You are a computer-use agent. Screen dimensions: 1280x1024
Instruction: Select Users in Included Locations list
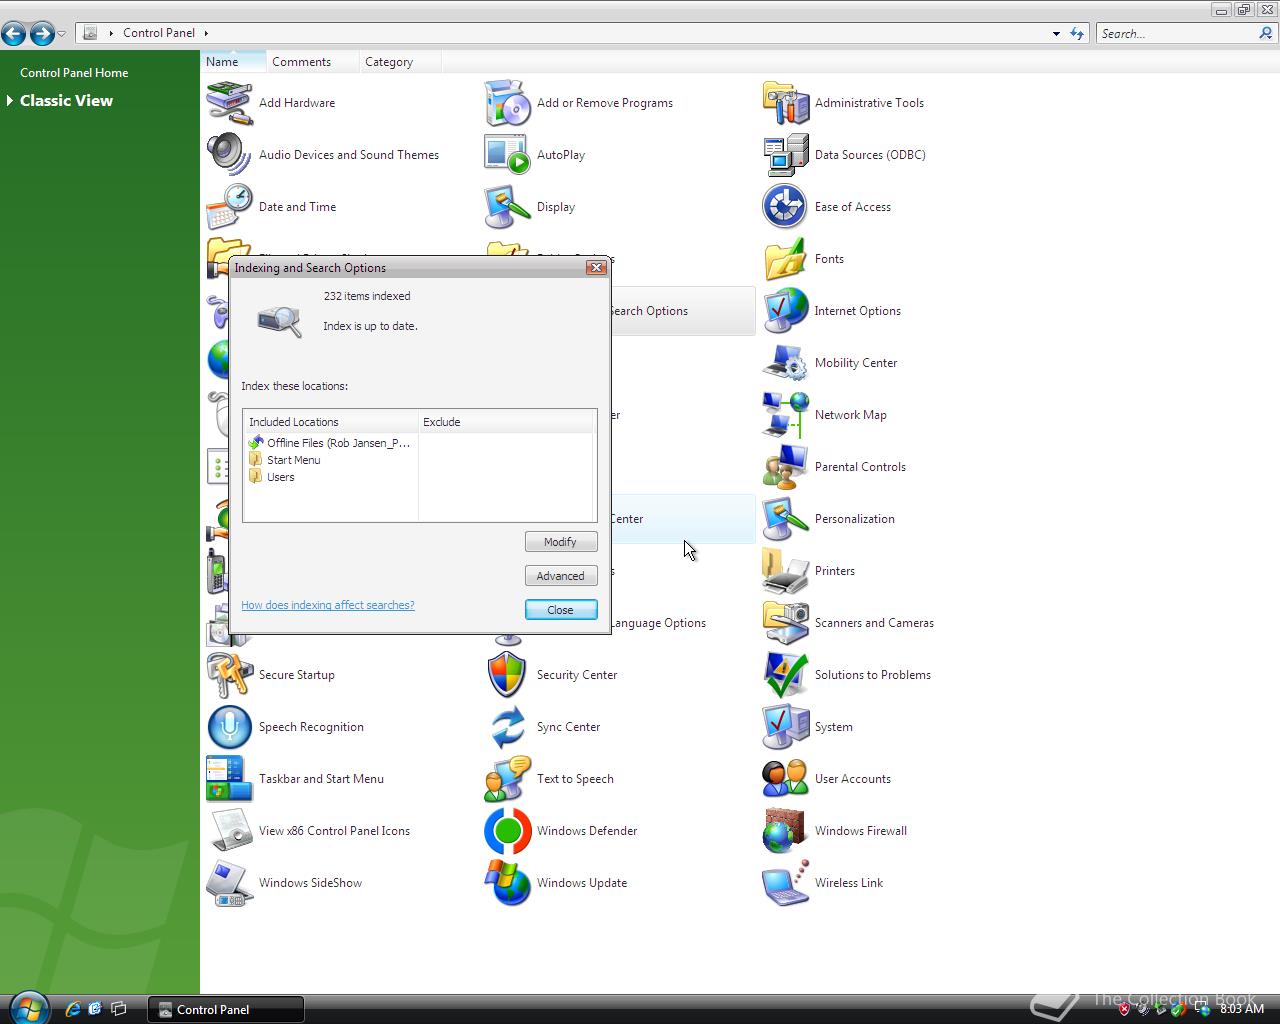pyautogui.click(x=272, y=477)
